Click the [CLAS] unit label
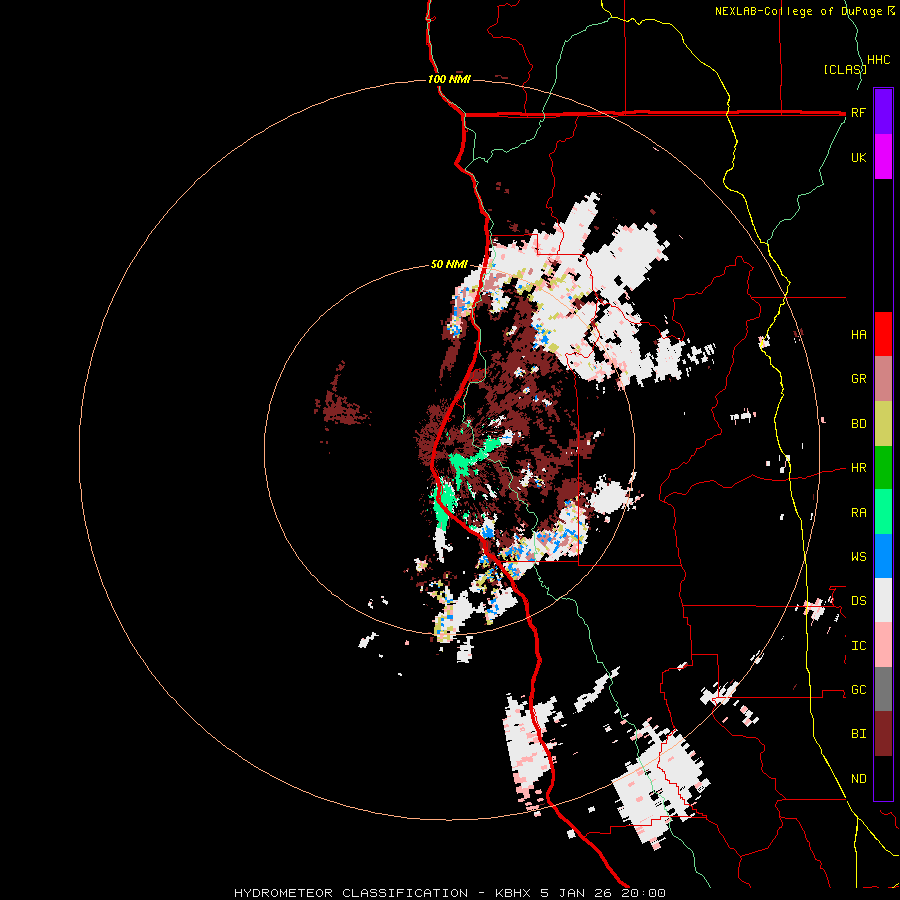 (x=845, y=69)
